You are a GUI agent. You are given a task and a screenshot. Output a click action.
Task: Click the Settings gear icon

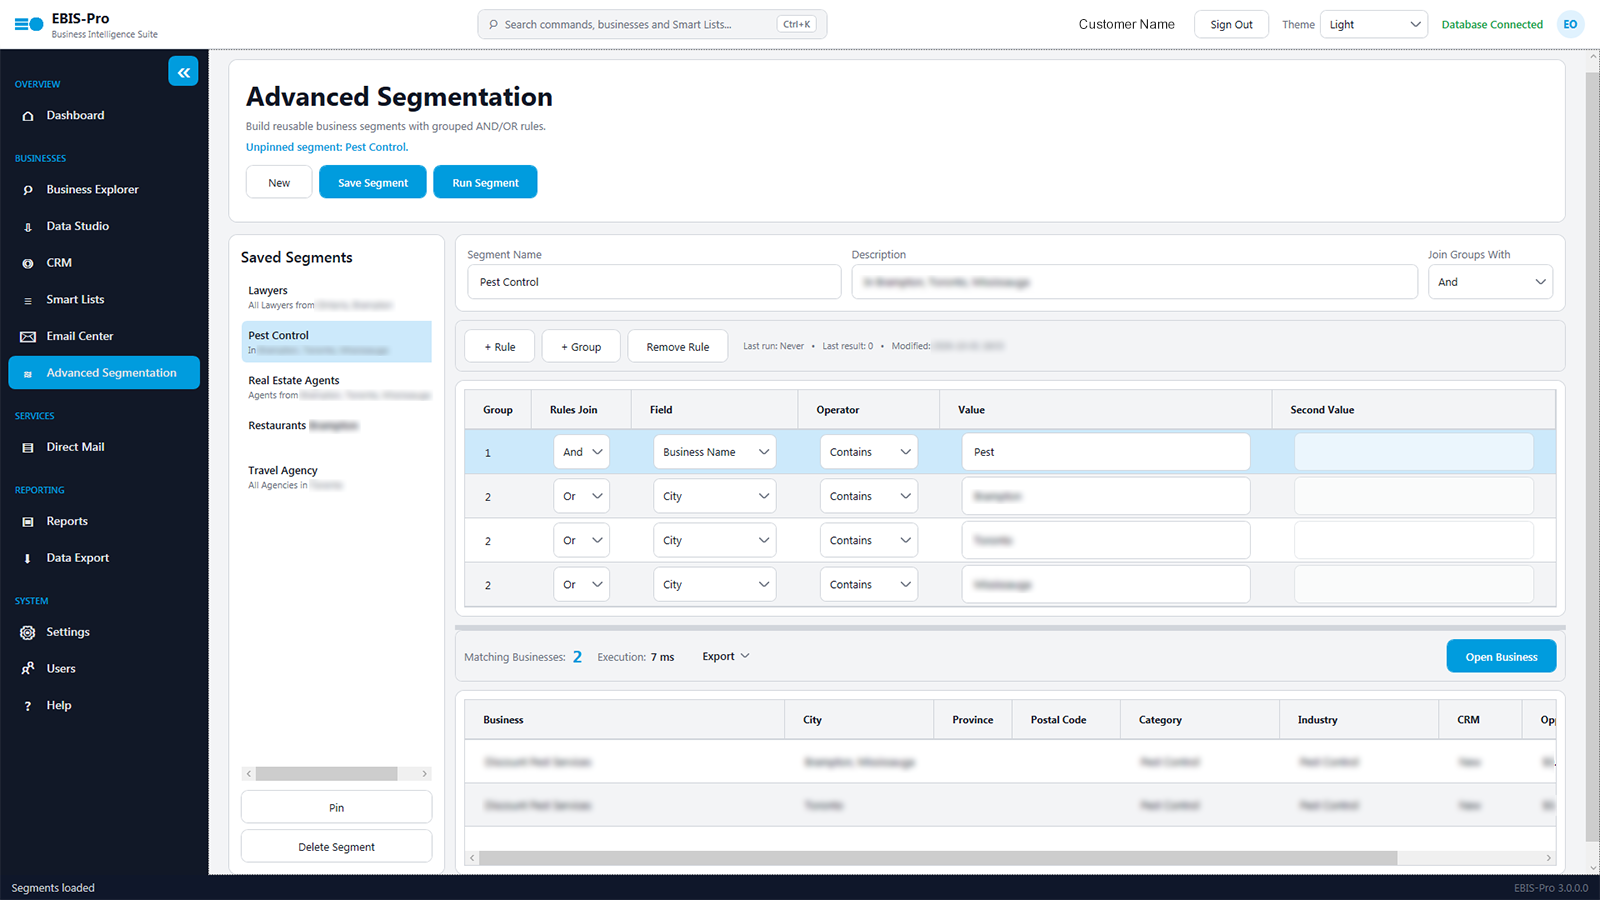(28, 633)
